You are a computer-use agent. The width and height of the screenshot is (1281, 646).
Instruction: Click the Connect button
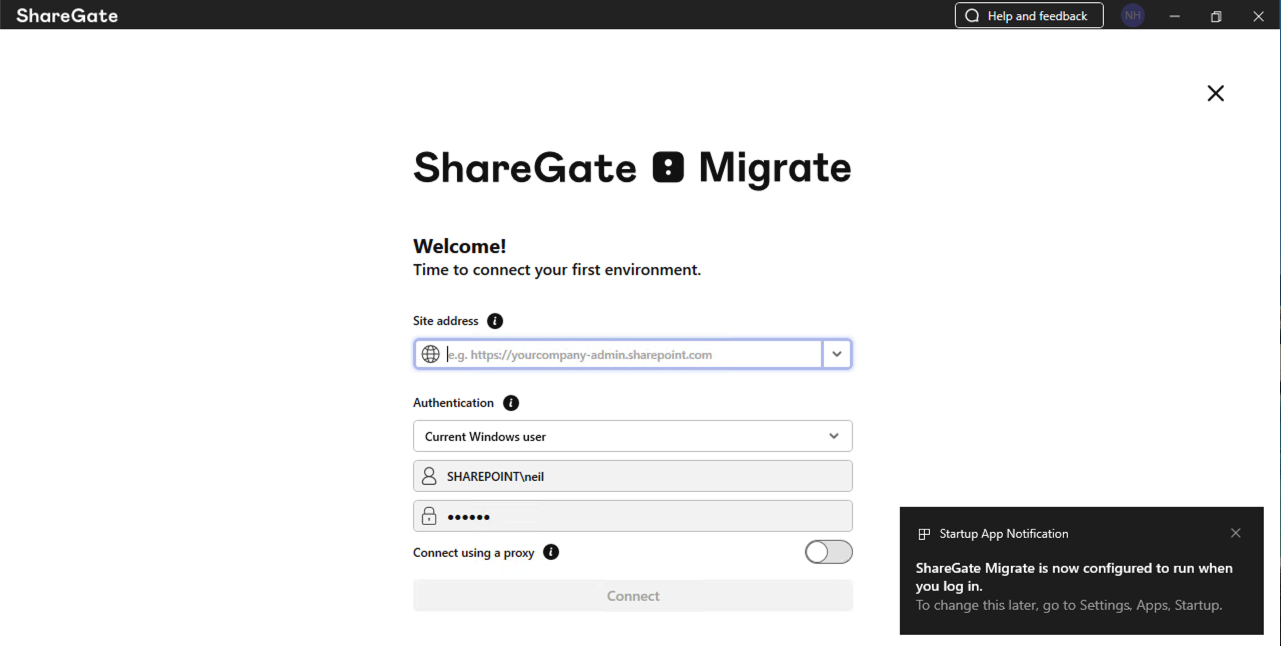tap(633, 596)
